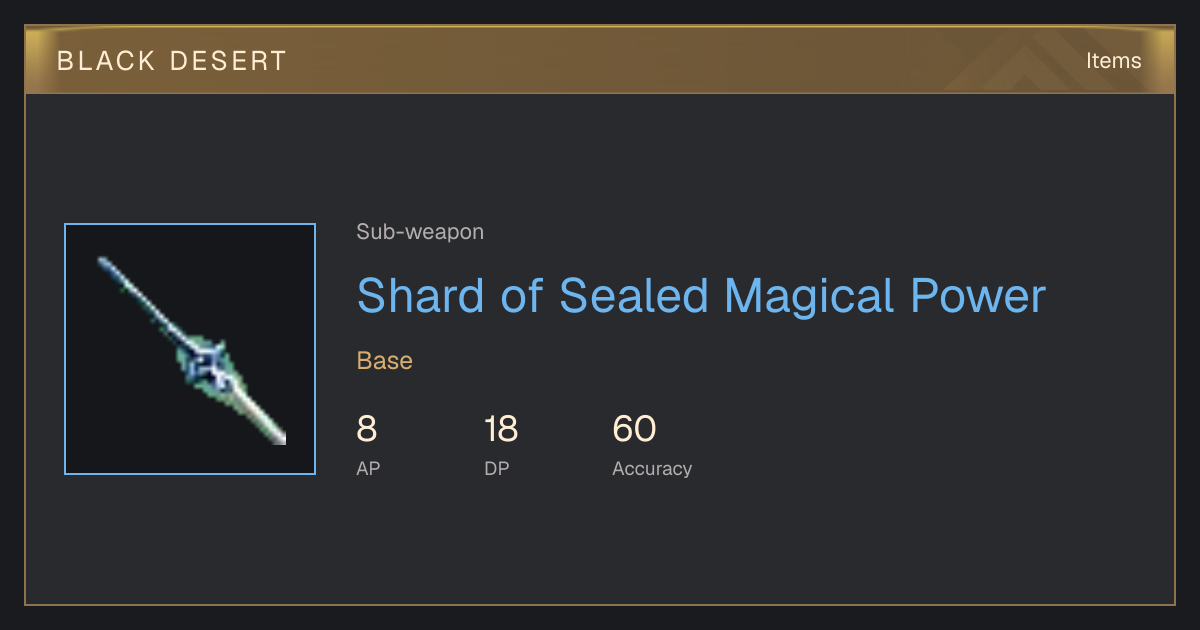Image resolution: width=1200 pixels, height=630 pixels.
Task: Click the AP stat label
Action: (x=368, y=468)
